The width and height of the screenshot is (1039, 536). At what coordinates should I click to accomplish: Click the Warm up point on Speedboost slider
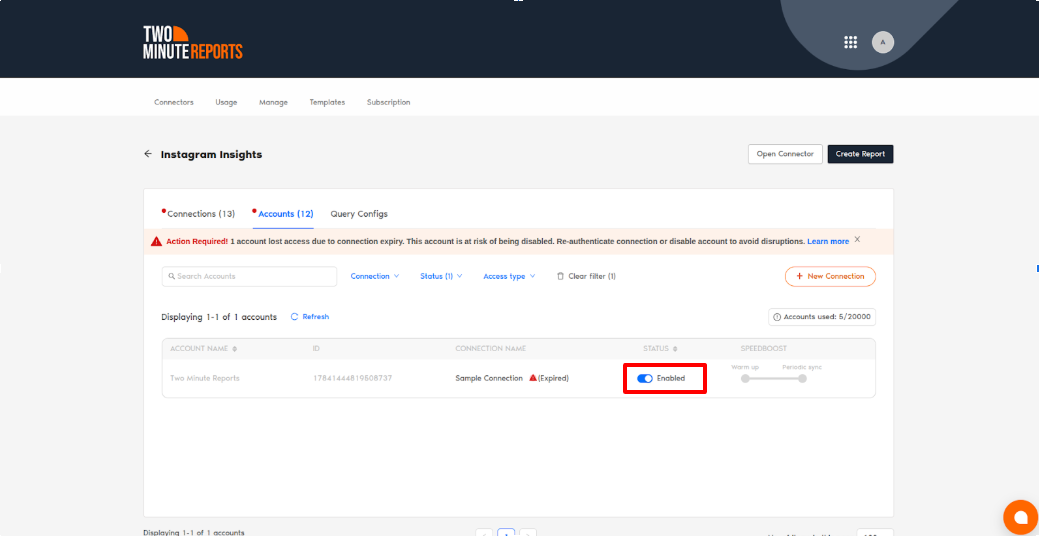[745, 379]
